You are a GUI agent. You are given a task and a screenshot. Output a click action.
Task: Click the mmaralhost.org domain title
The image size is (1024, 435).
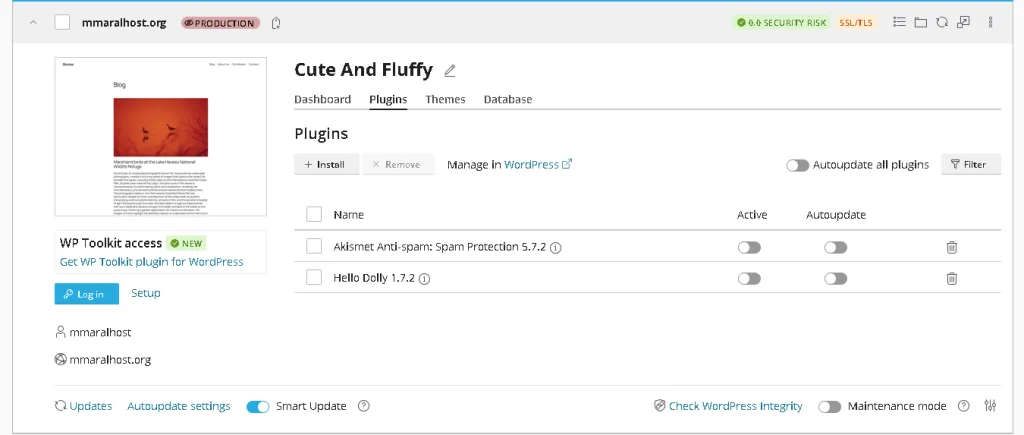point(124,22)
